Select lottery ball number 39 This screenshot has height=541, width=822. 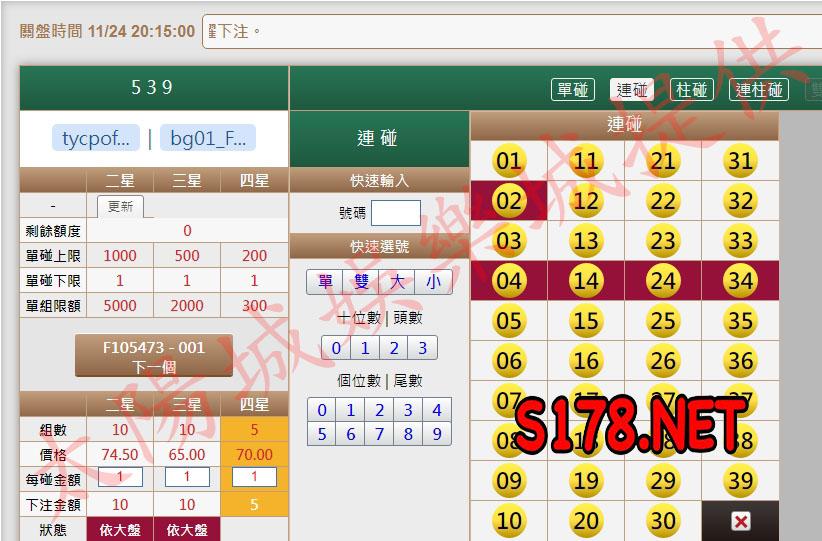(x=740, y=481)
